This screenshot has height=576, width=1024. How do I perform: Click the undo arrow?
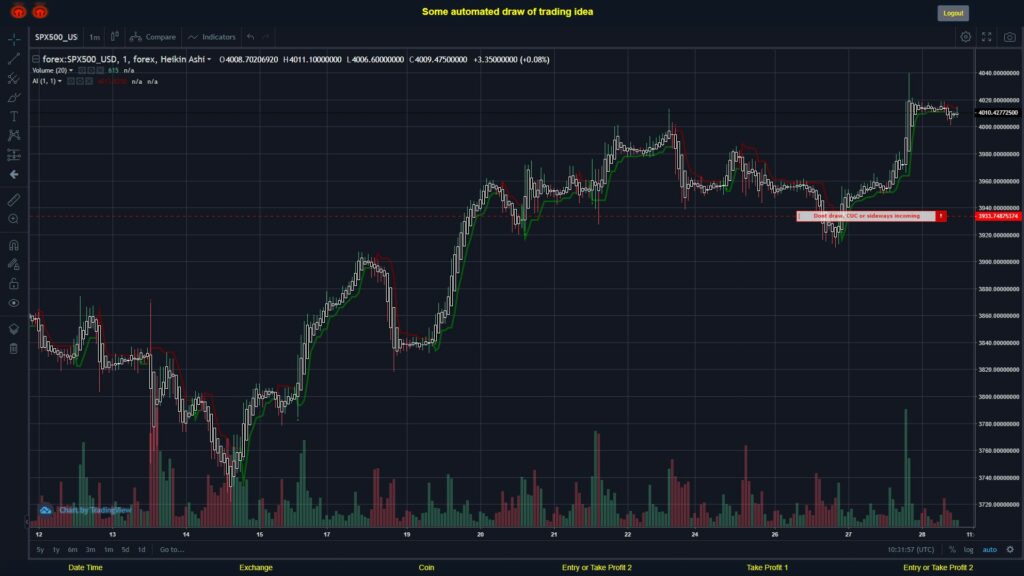251,37
